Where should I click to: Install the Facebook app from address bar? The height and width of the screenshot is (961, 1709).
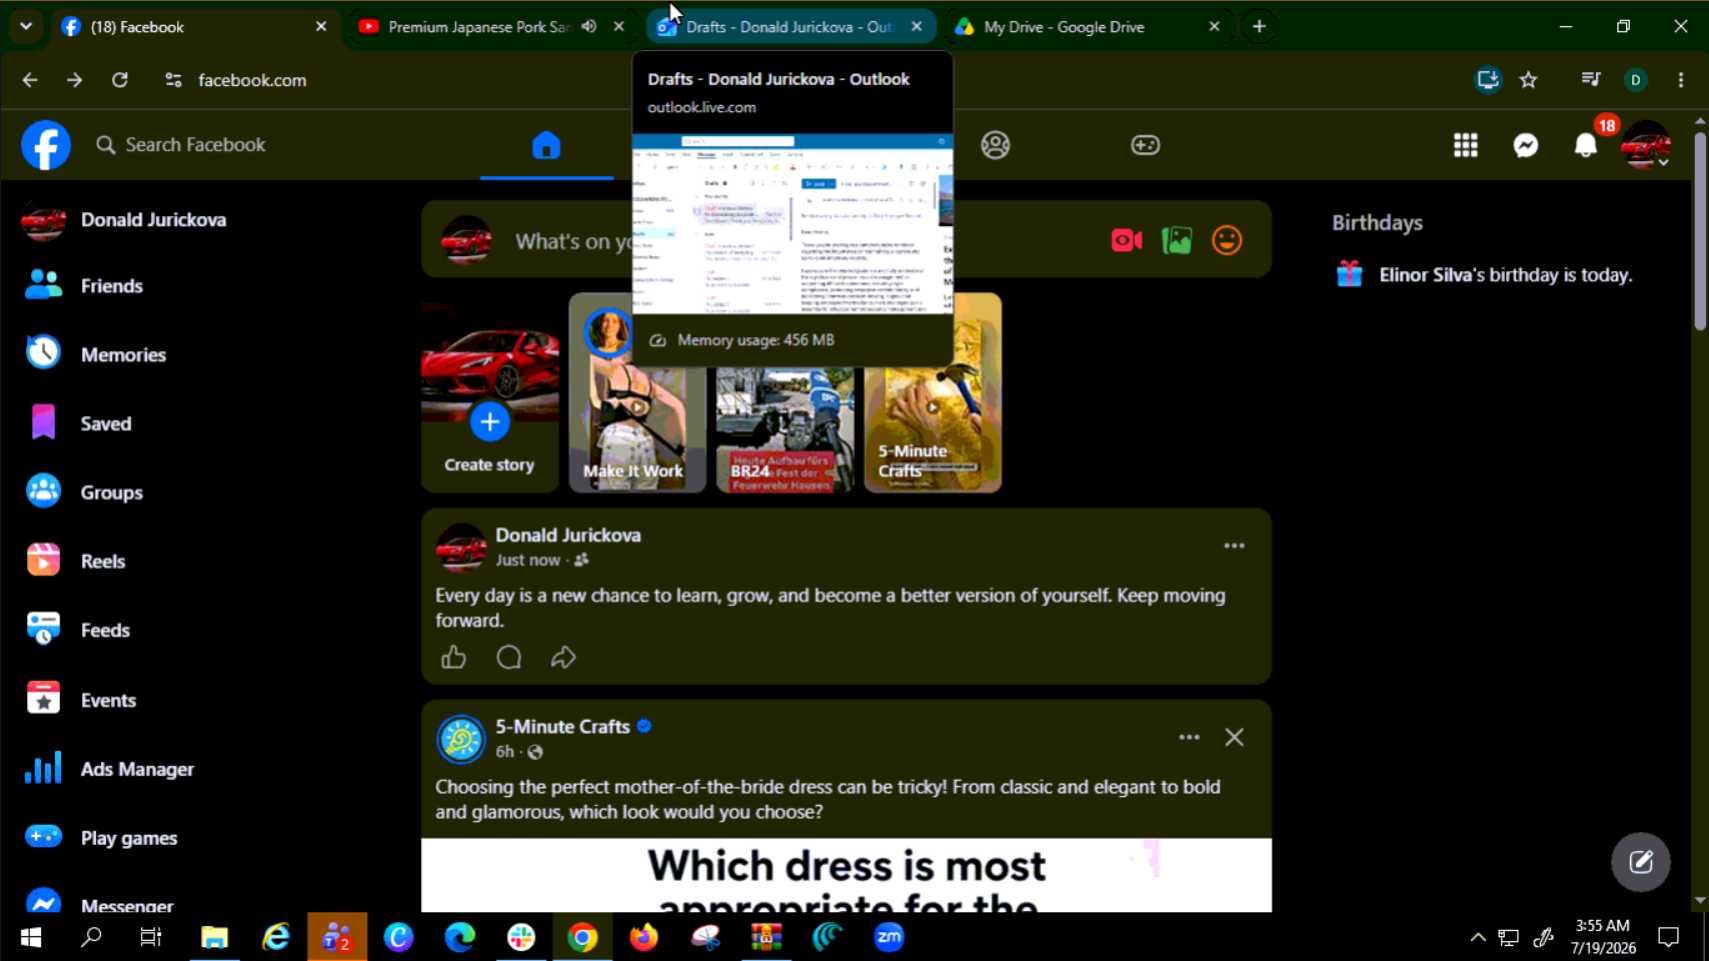(x=1488, y=80)
